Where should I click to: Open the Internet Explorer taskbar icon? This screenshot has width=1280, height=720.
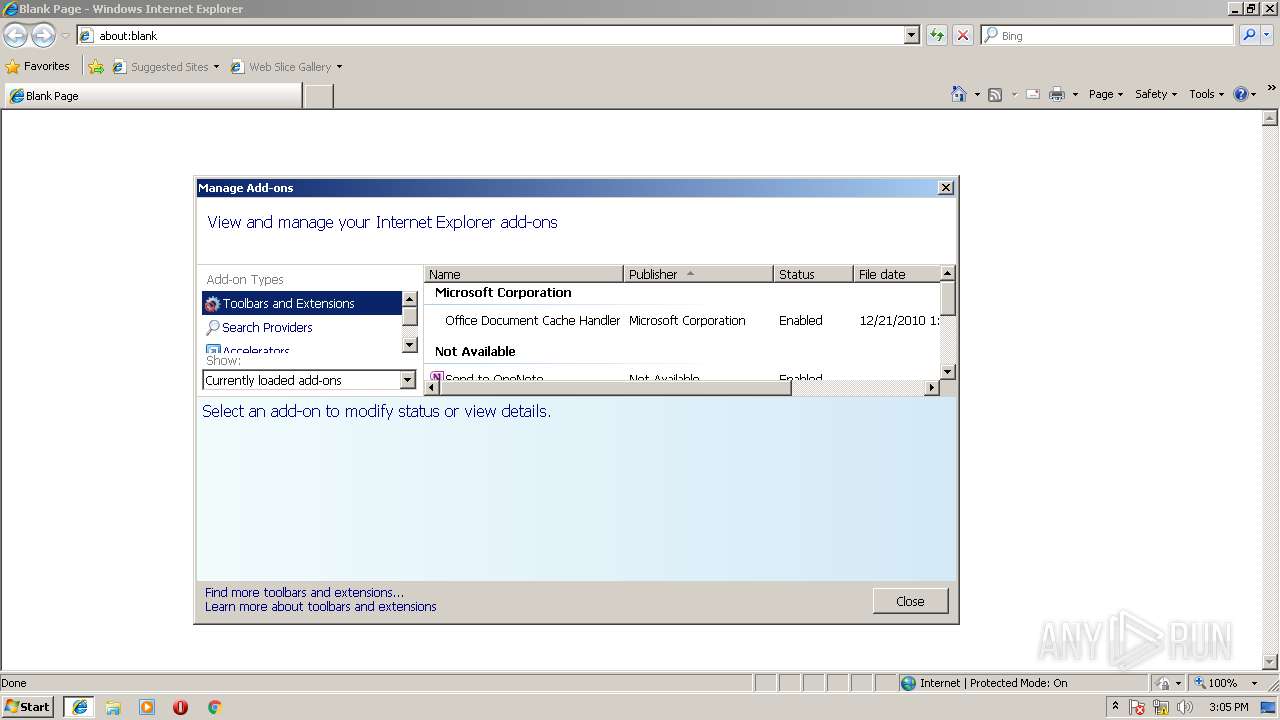pyautogui.click(x=79, y=707)
